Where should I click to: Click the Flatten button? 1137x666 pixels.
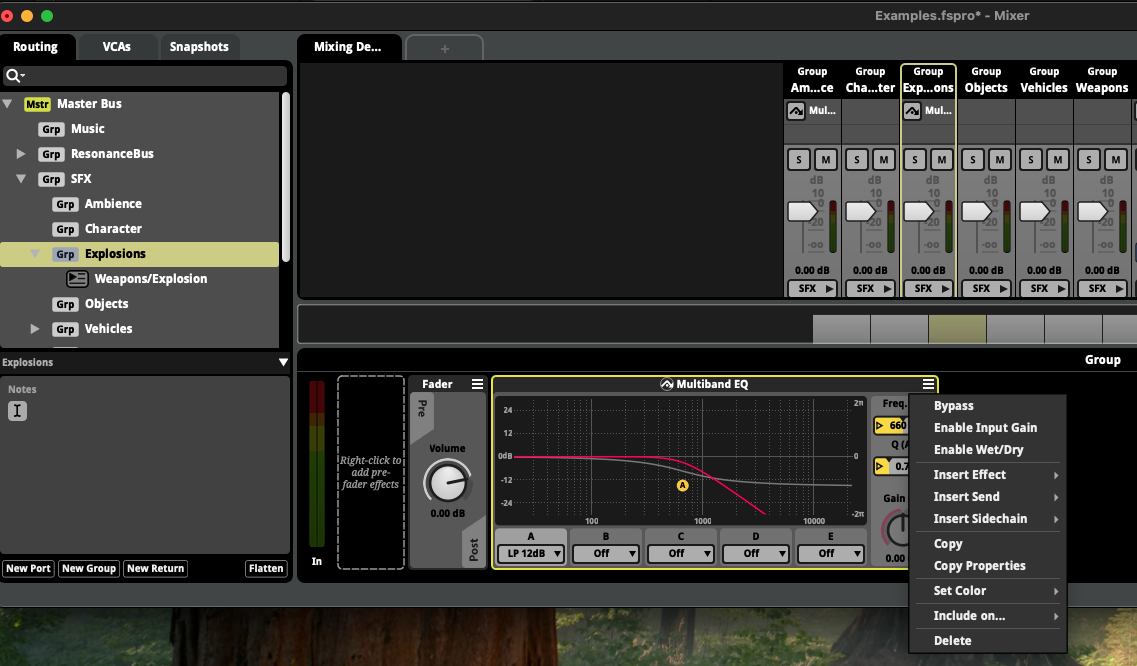click(266, 569)
